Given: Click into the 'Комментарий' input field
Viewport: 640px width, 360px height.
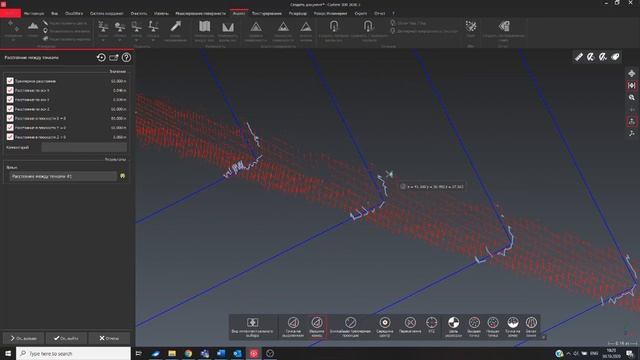Looking at the screenshot, I should click(84, 147).
